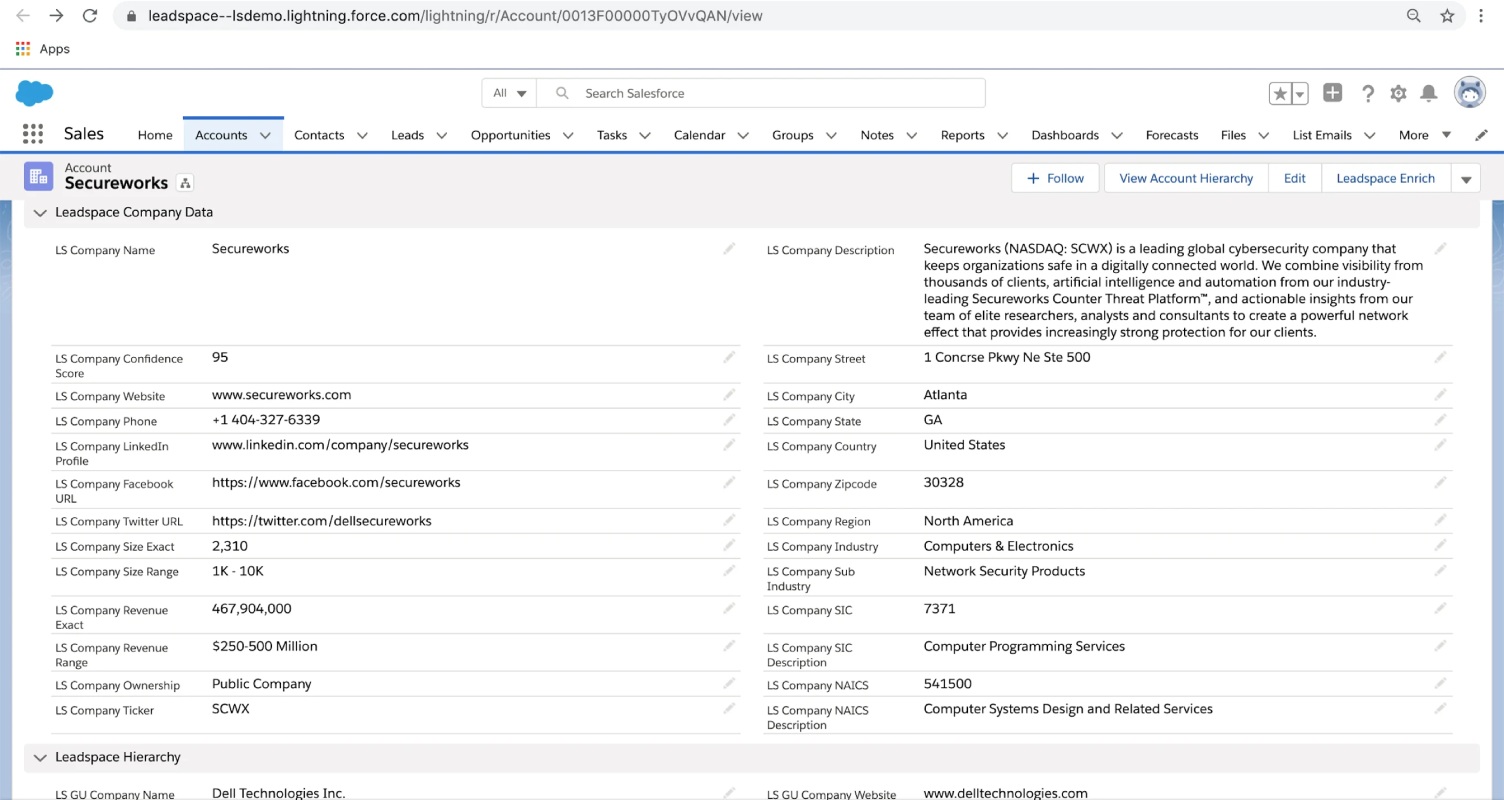Open the Chrome three-dot menu

(x=1482, y=16)
